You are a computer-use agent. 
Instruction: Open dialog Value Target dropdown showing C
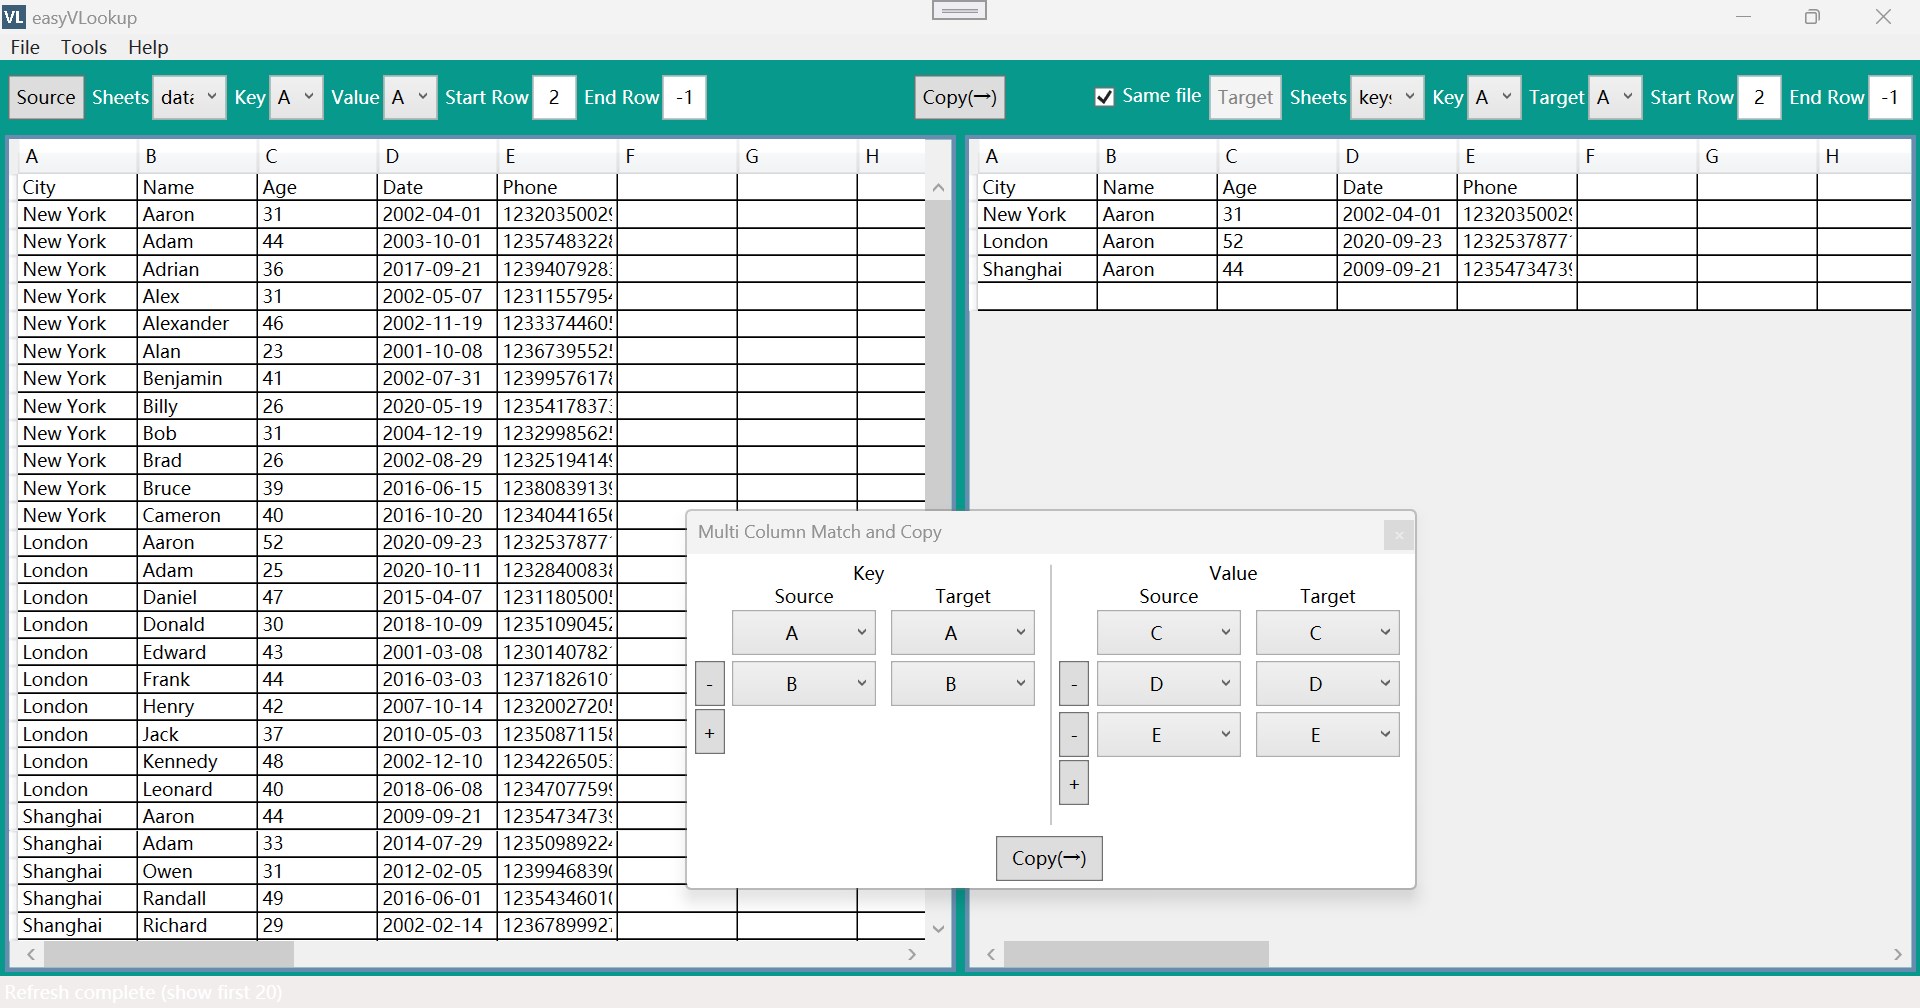[x=1328, y=633]
